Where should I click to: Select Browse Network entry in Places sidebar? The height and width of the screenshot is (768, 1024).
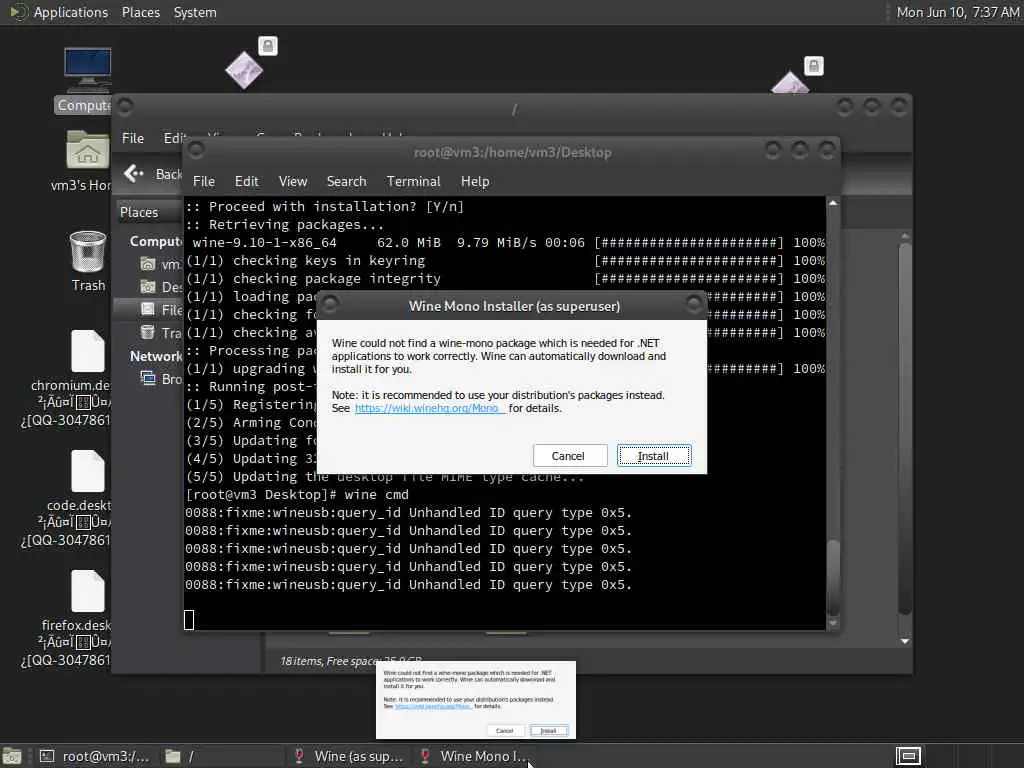point(161,379)
